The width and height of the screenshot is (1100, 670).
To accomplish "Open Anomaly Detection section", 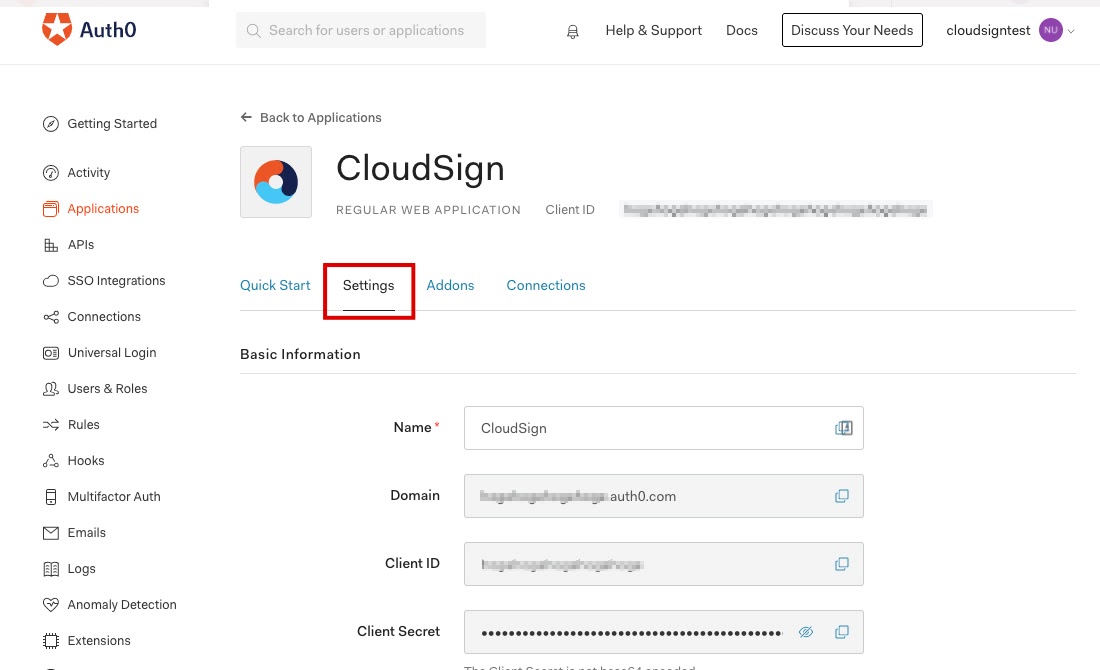I will (x=122, y=605).
